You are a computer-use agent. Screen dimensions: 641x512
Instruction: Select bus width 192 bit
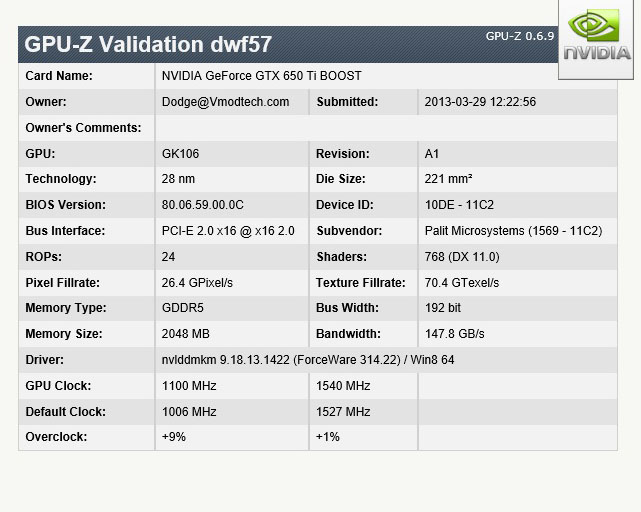pos(443,308)
